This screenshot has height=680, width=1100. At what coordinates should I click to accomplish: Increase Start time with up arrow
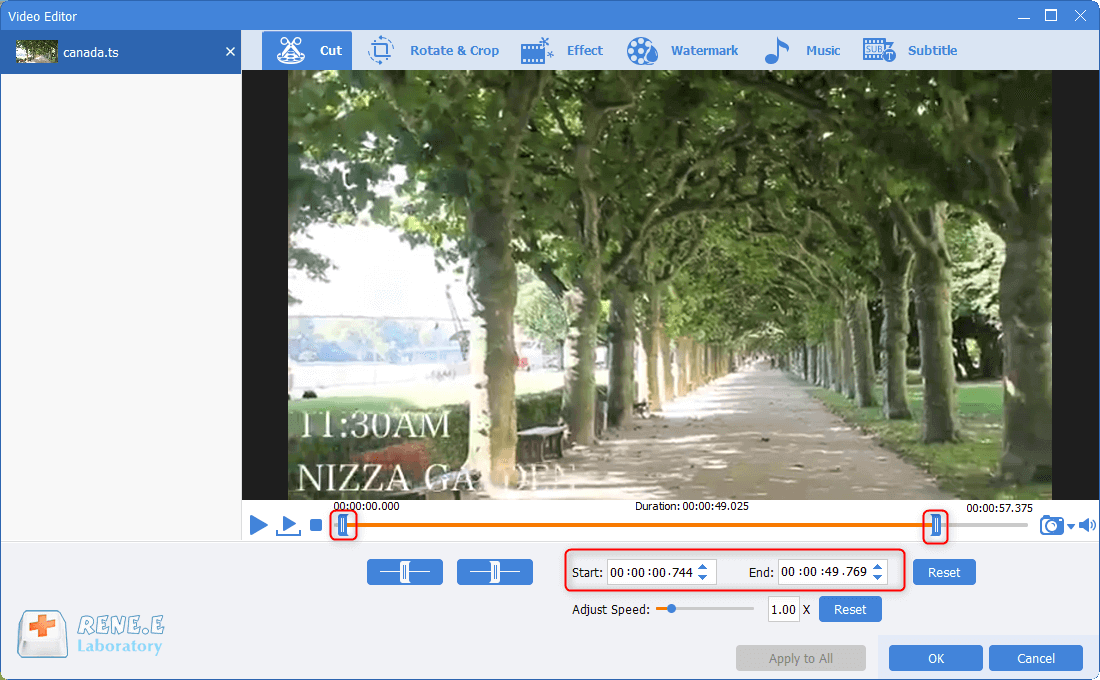[703, 567]
